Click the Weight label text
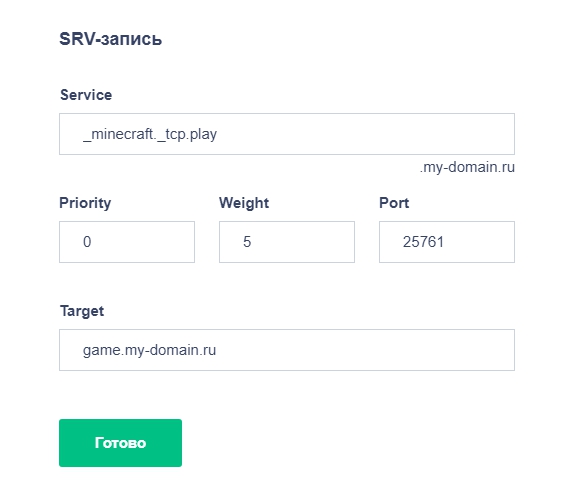The height and width of the screenshot is (485, 562). click(244, 203)
